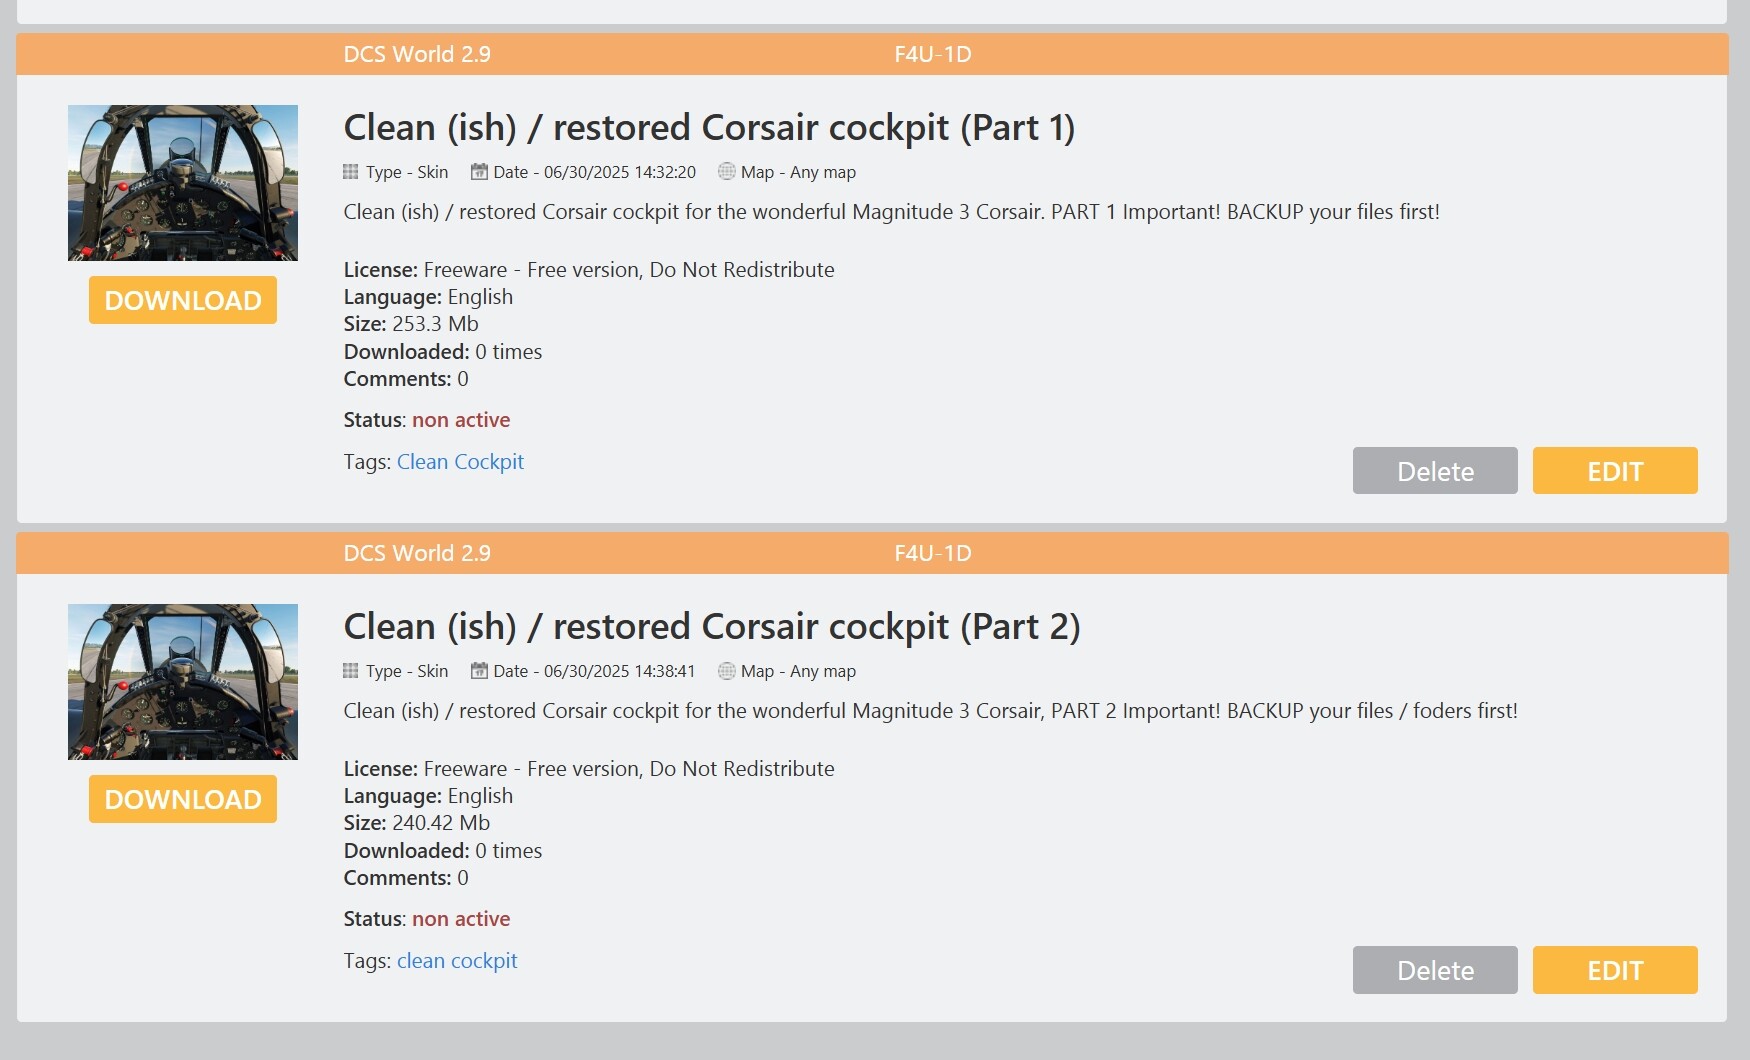1750x1060 pixels.
Task: Edit the Part 2 cockpit entry
Action: (x=1615, y=970)
